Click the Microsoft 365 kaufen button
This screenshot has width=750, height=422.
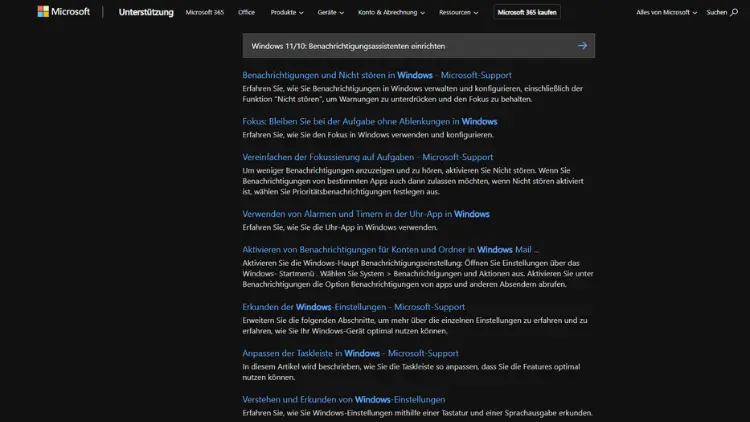click(x=527, y=12)
